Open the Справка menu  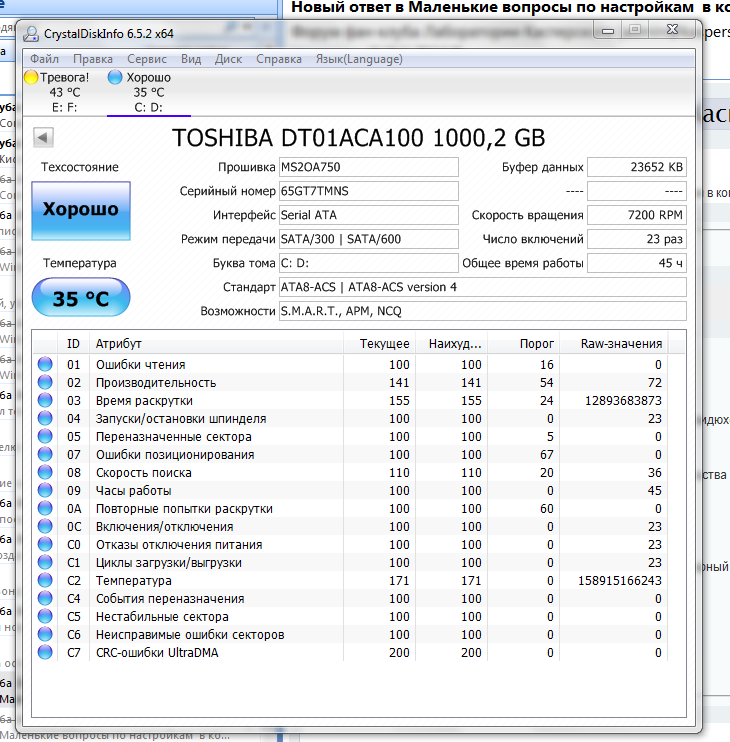279,59
